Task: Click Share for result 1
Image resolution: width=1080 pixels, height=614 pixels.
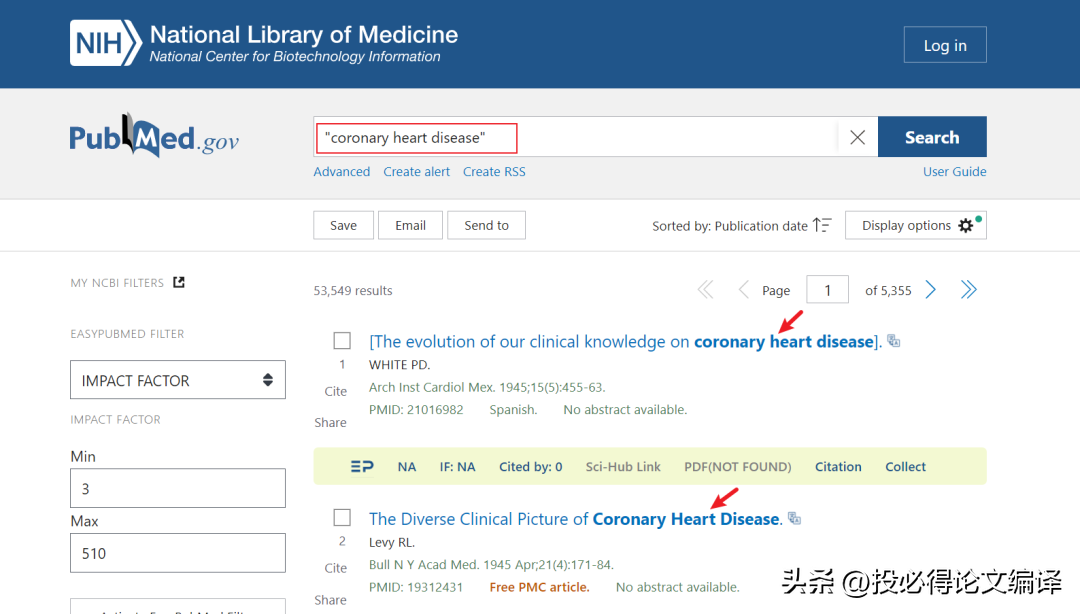Action: 331,422
